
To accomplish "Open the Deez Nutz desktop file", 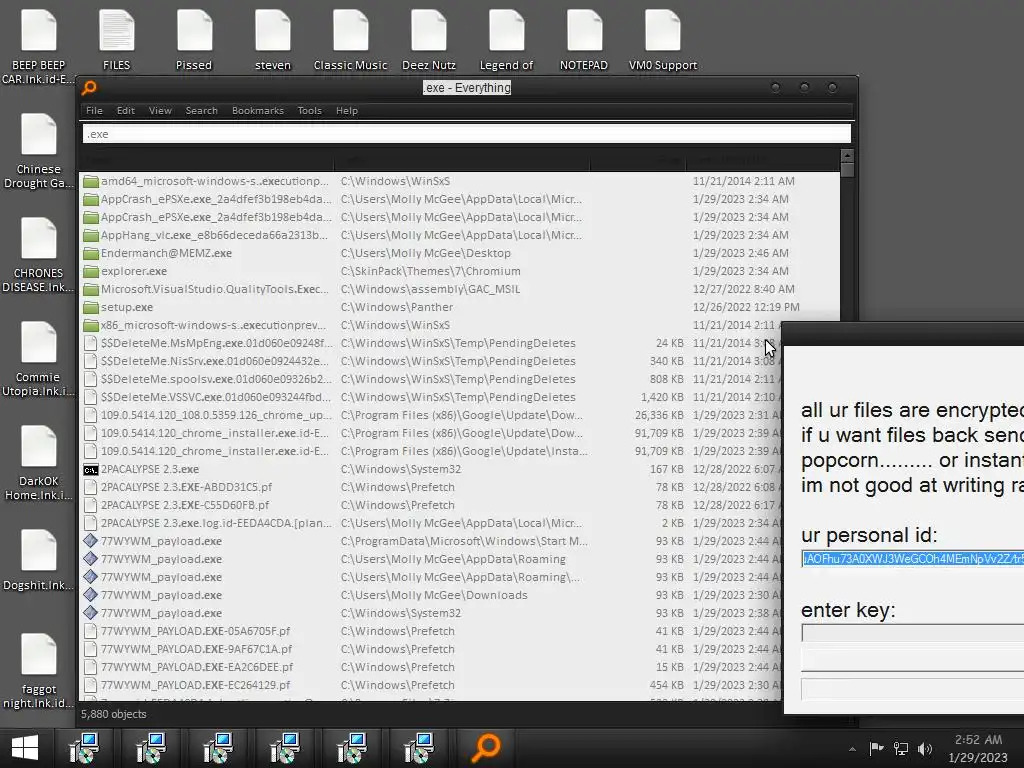I will (x=428, y=40).
